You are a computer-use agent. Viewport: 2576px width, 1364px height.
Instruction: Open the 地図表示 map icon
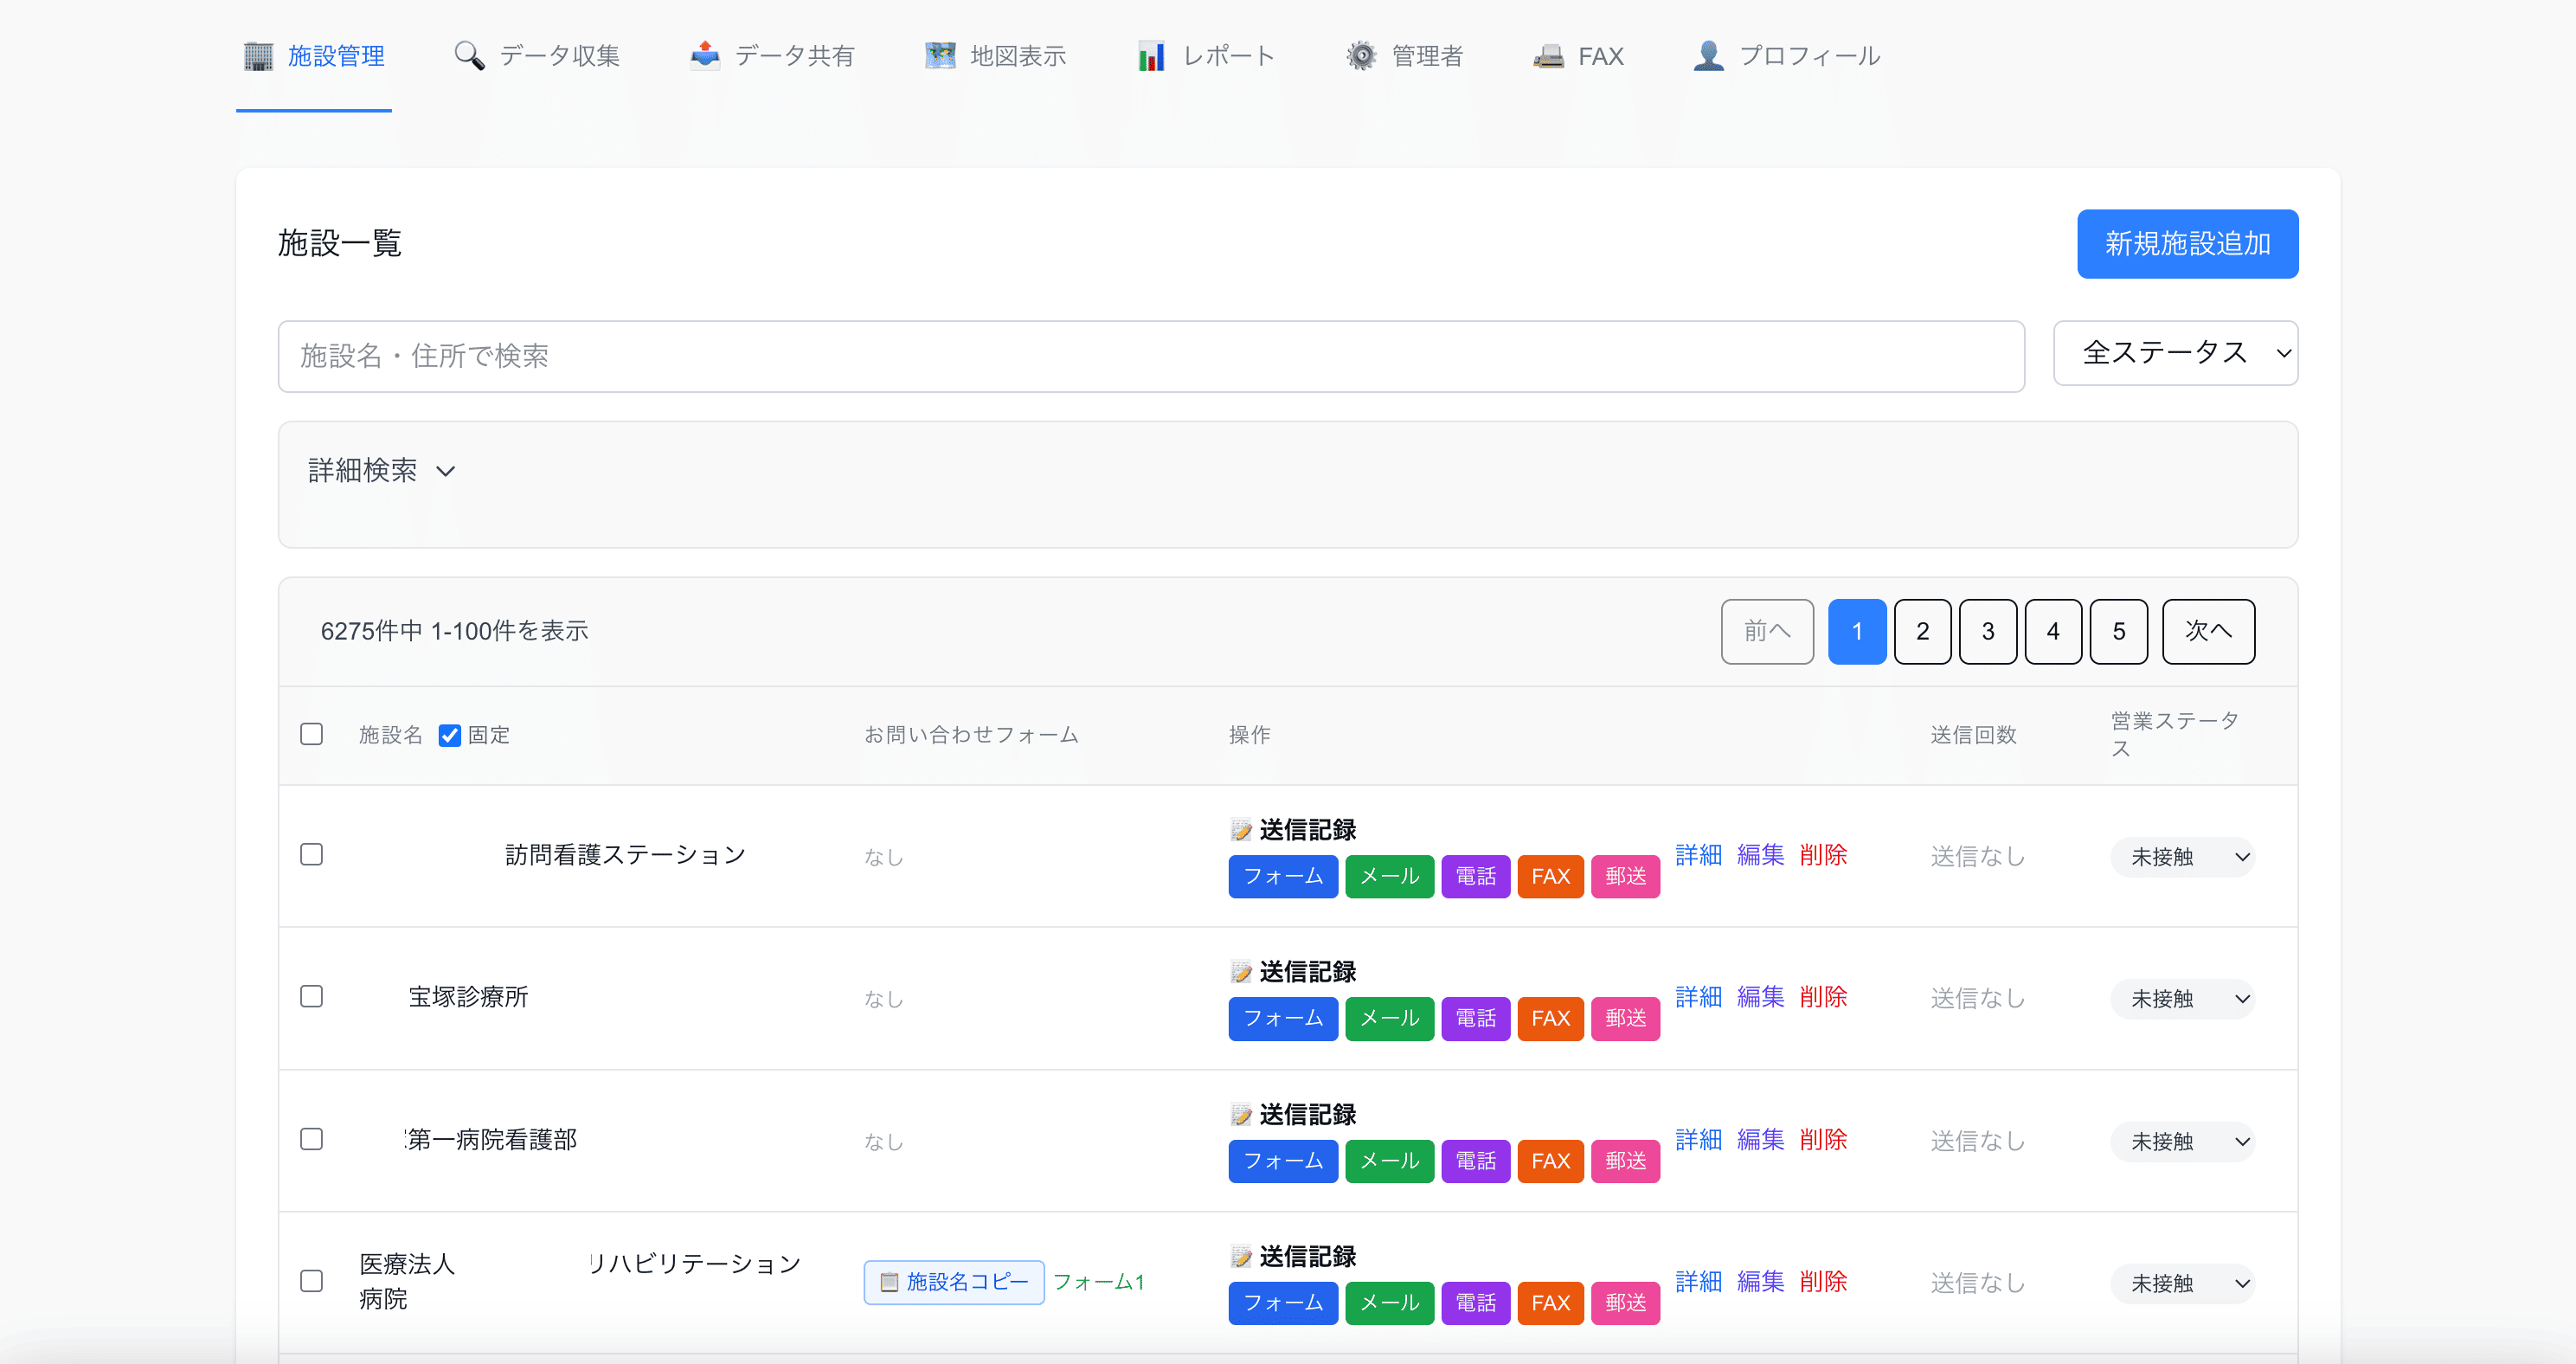939,56
